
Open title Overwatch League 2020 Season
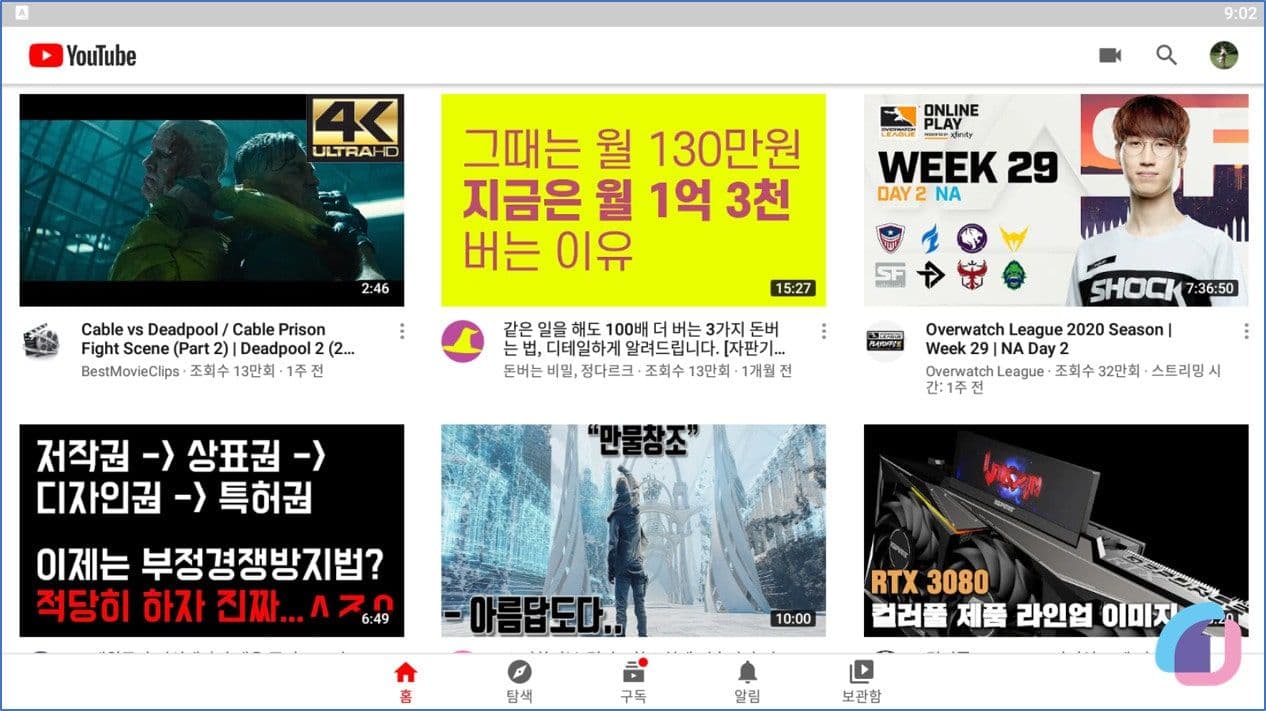coord(1049,339)
